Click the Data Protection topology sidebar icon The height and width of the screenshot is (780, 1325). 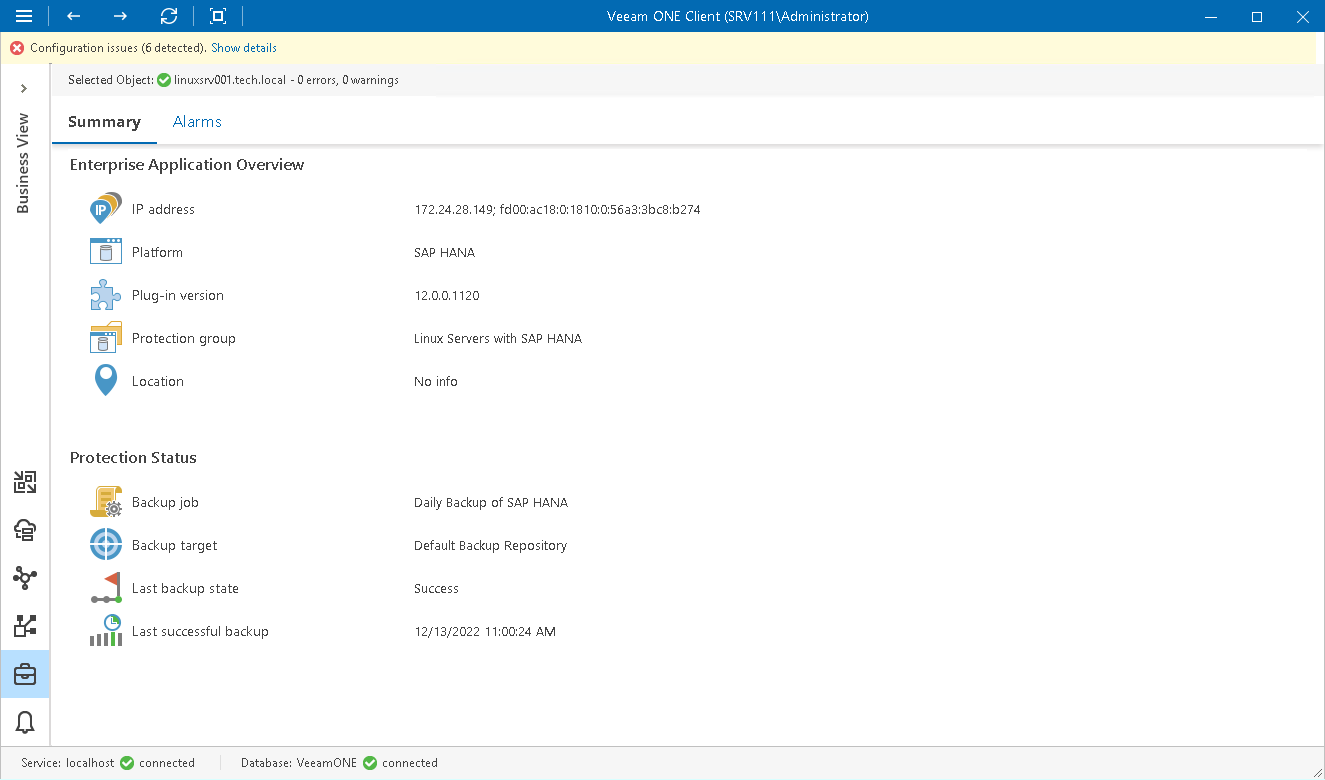[24, 625]
